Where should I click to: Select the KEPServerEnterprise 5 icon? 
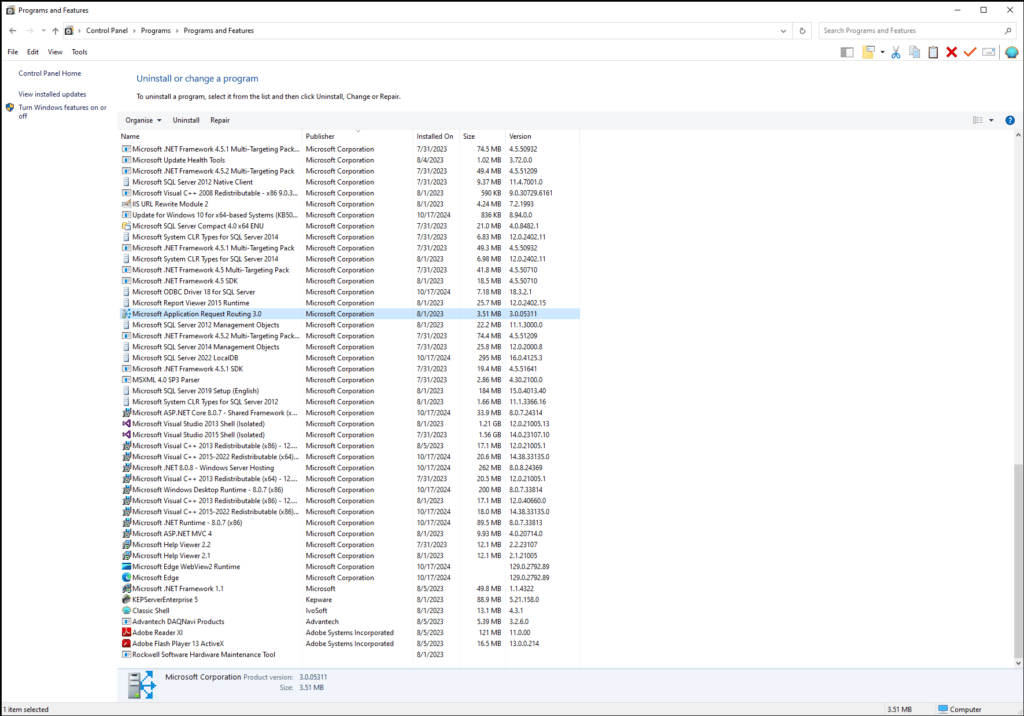click(x=127, y=599)
